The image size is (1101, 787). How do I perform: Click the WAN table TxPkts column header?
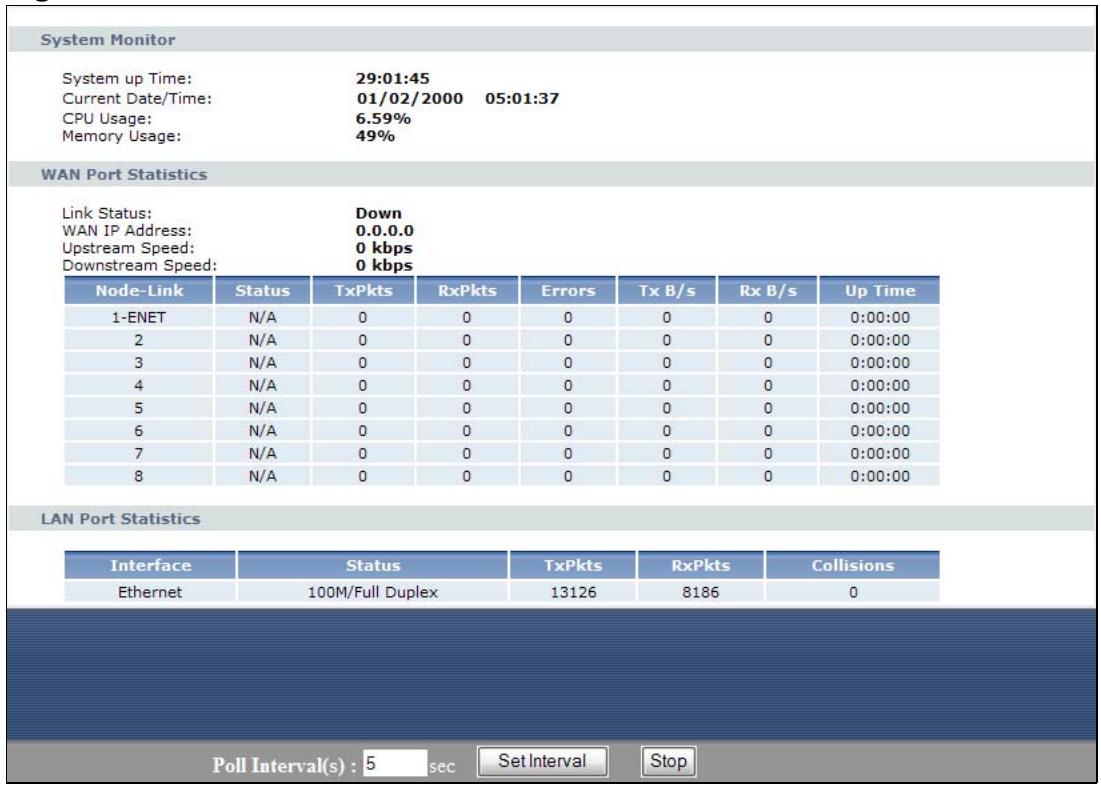pos(363,291)
